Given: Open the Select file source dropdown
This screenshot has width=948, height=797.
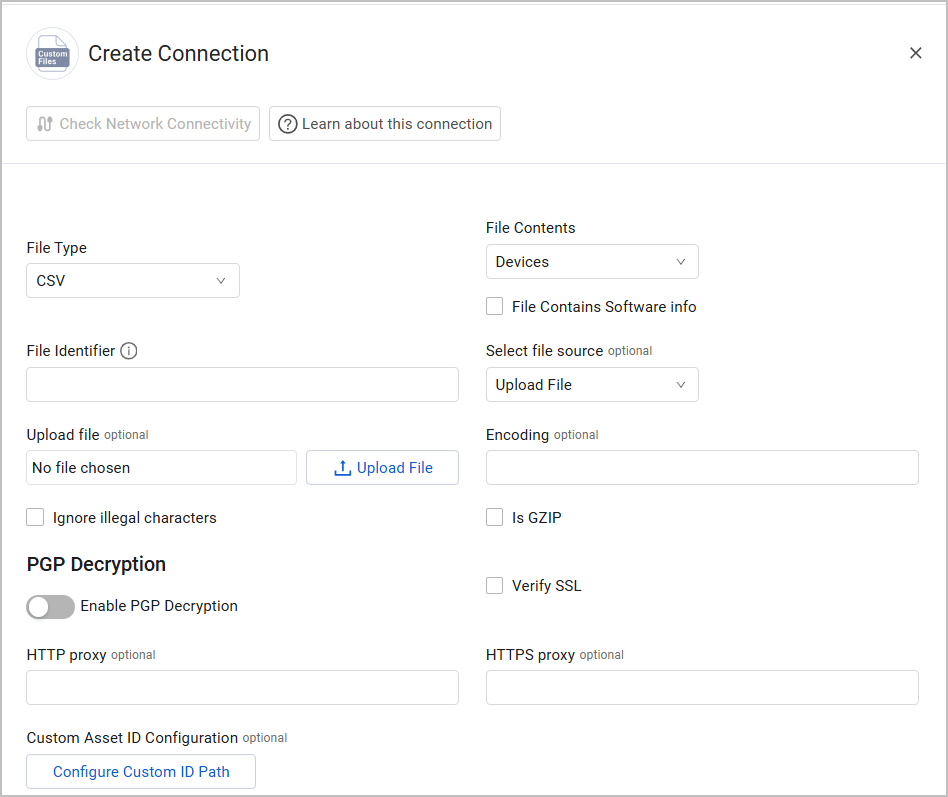Looking at the screenshot, I should [x=592, y=385].
